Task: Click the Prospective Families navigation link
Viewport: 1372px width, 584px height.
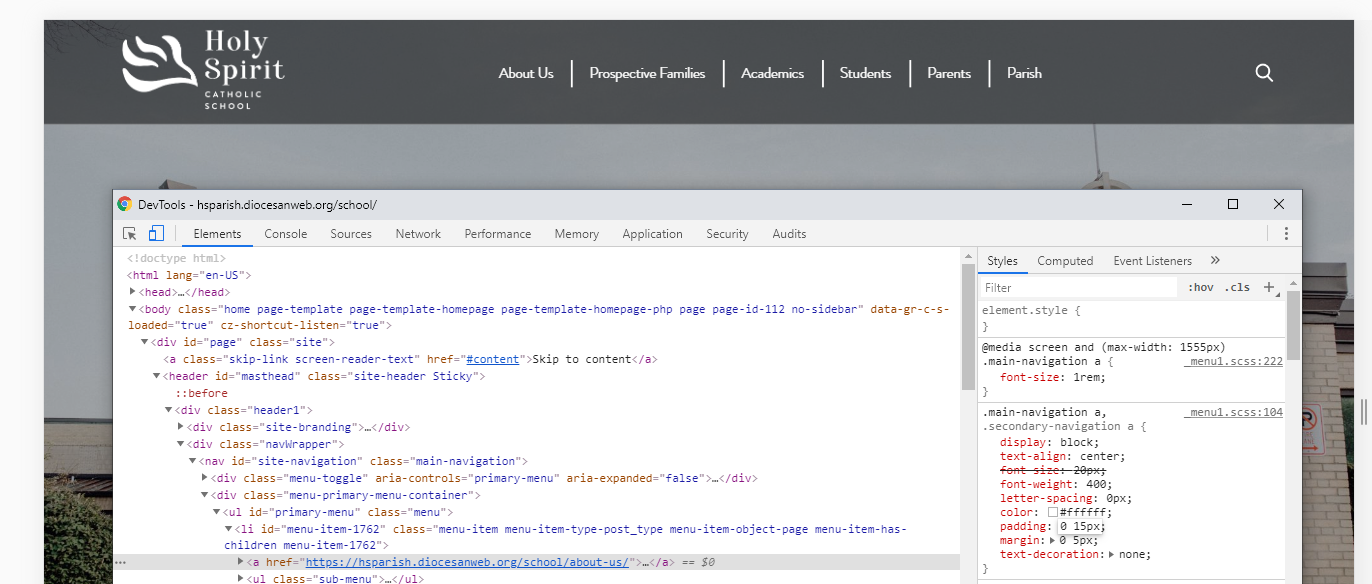Action: tap(647, 73)
